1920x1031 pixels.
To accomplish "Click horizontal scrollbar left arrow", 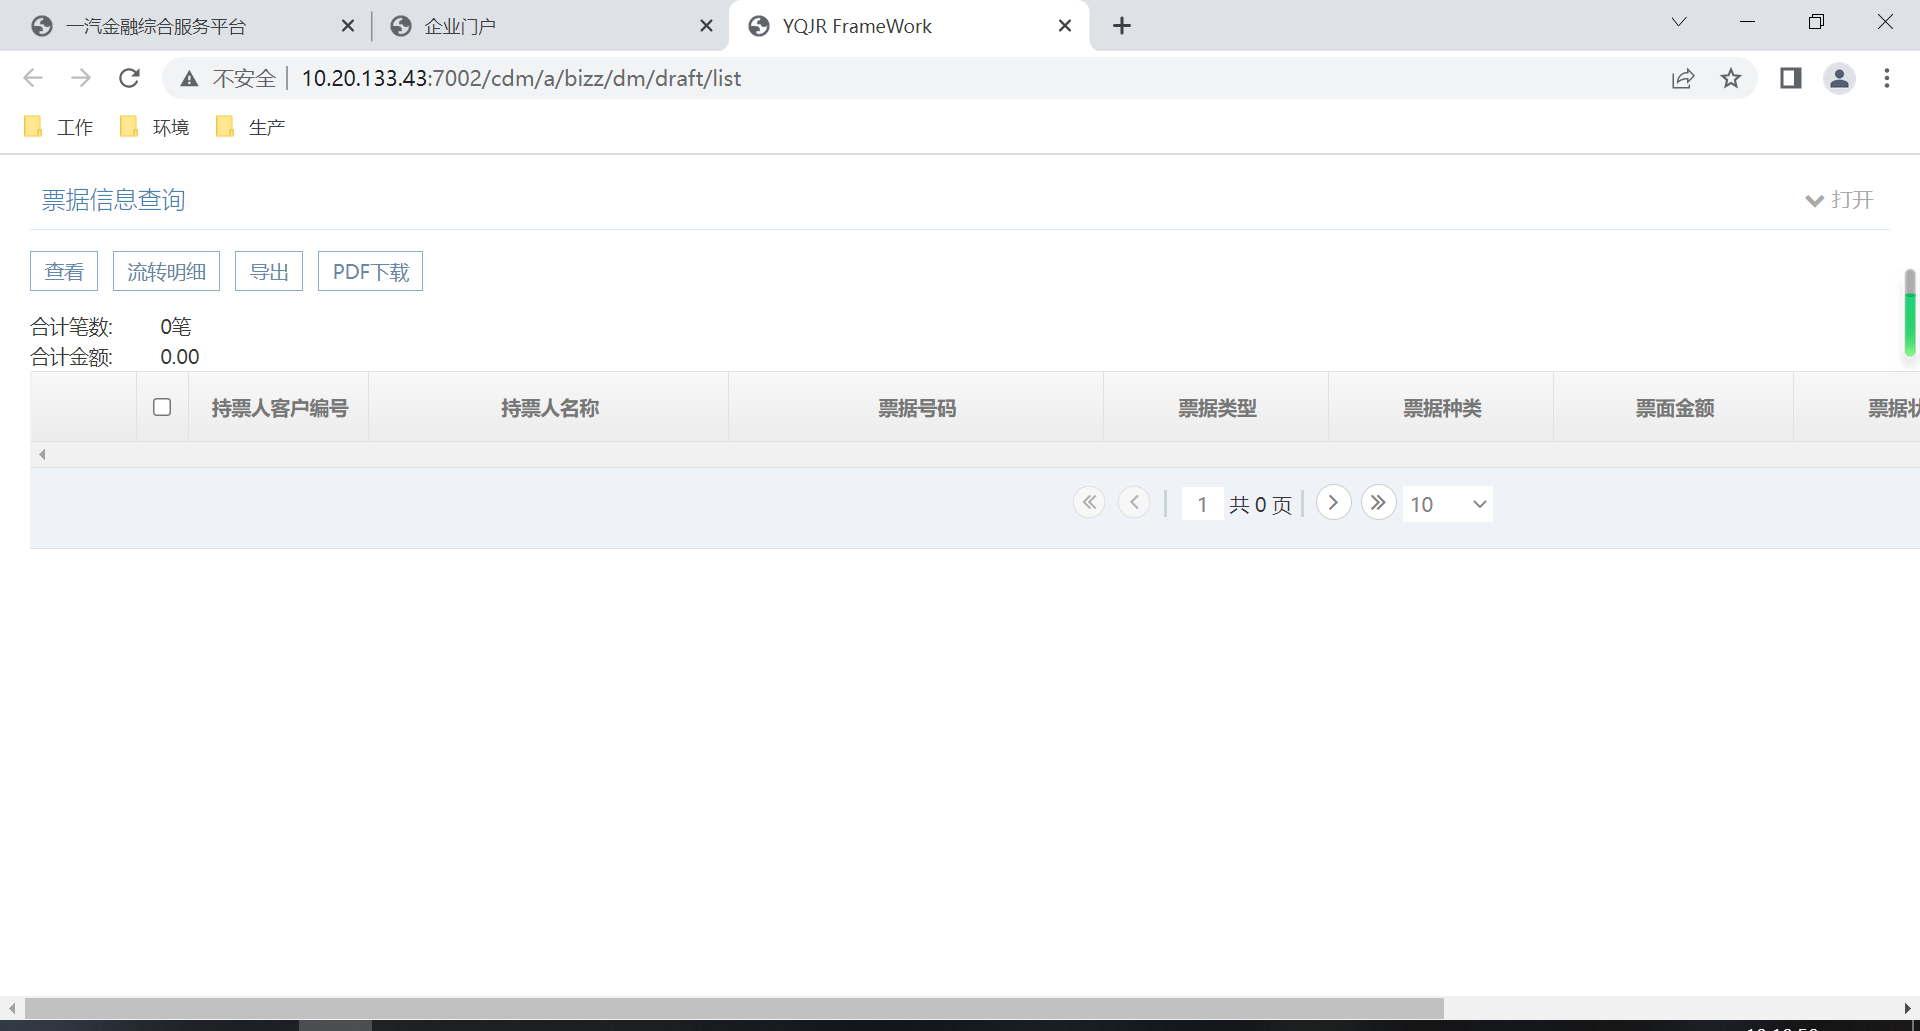I will (11, 1008).
